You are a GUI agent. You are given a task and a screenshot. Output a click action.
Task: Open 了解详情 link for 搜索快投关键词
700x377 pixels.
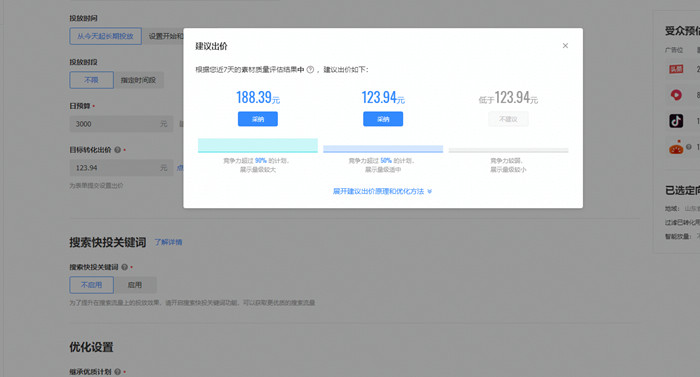pos(168,242)
